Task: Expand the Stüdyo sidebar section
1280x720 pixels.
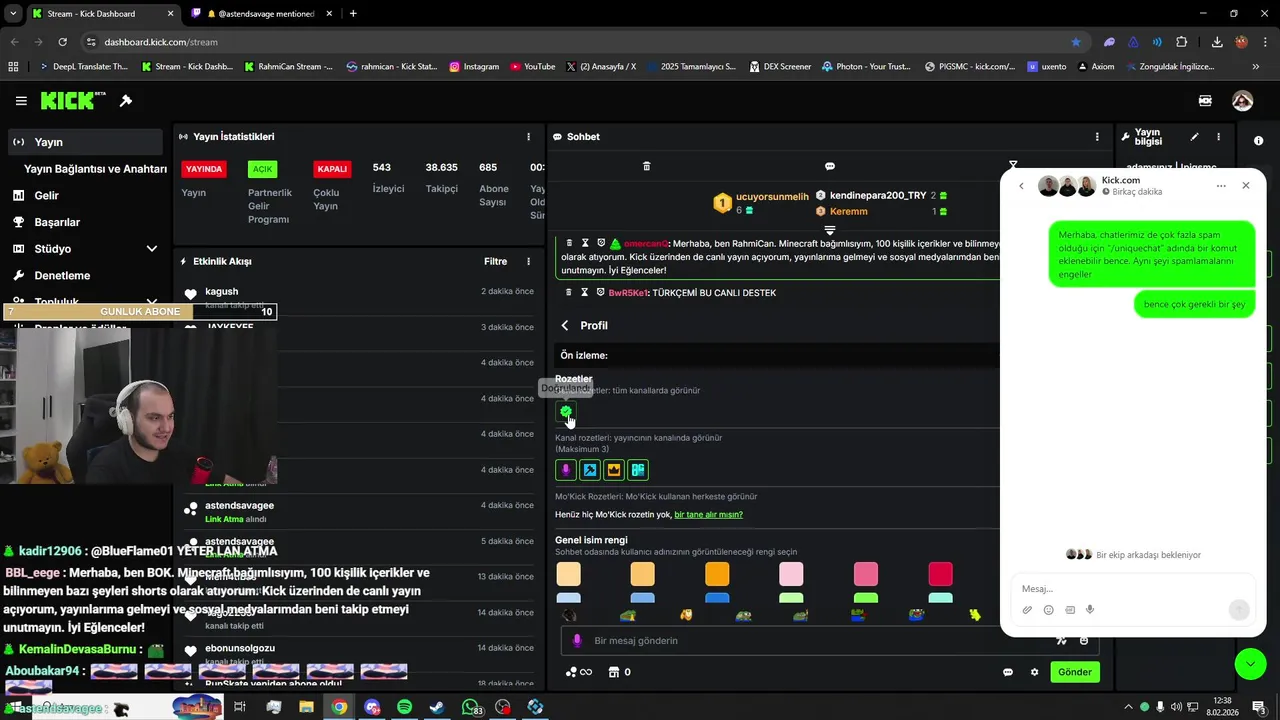Action: coord(152,249)
